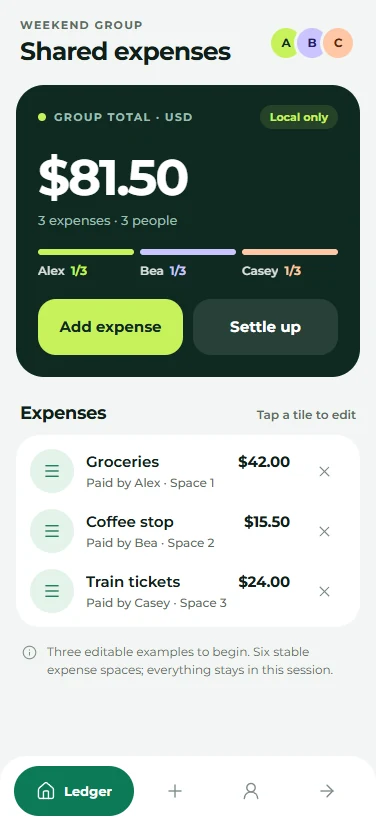This screenshot has width=376, height=830.
Task: Select avatar A for Alex
Action: 284,43
